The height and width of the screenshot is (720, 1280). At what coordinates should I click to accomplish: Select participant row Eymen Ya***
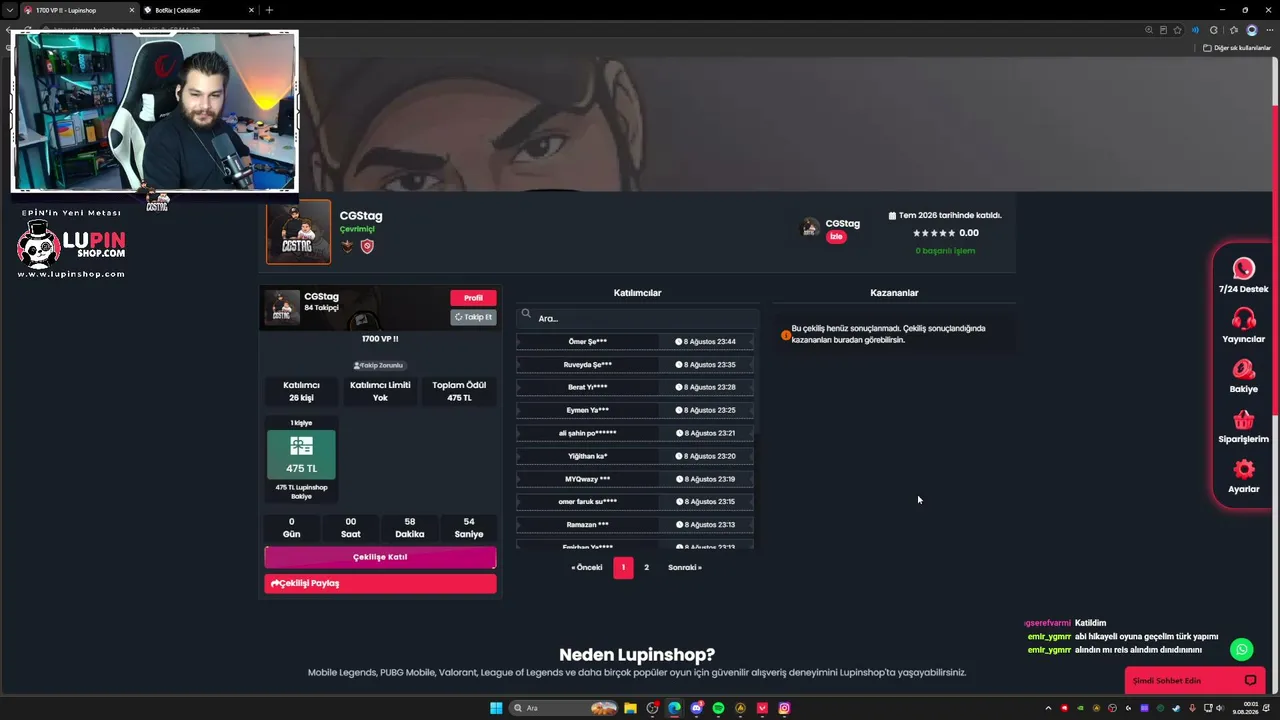click(x=636, y=410)
